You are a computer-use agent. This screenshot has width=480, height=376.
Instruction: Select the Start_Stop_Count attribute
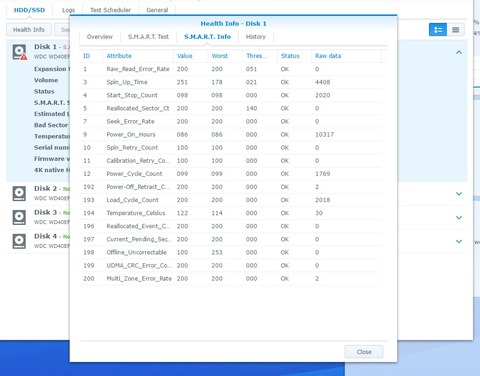coord(231,95)
